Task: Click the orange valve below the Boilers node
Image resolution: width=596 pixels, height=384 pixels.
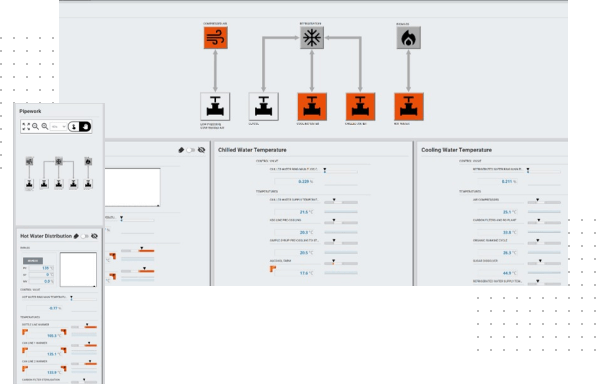Action: (x=409, y=106)
